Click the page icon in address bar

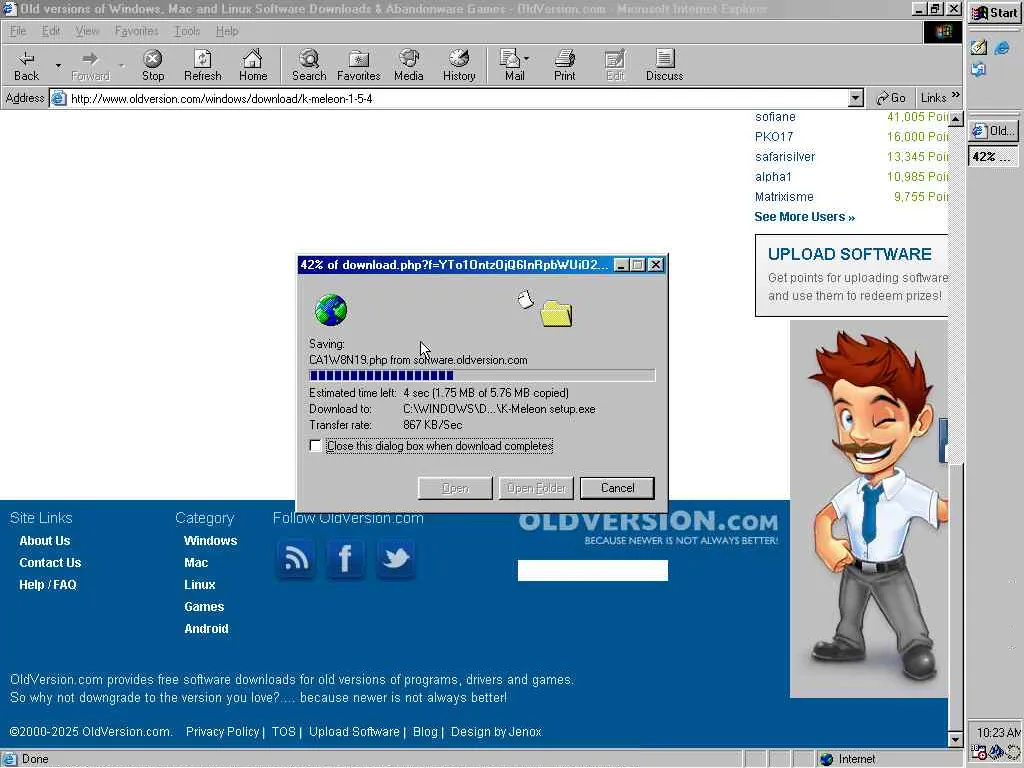(x=59, y=99)
